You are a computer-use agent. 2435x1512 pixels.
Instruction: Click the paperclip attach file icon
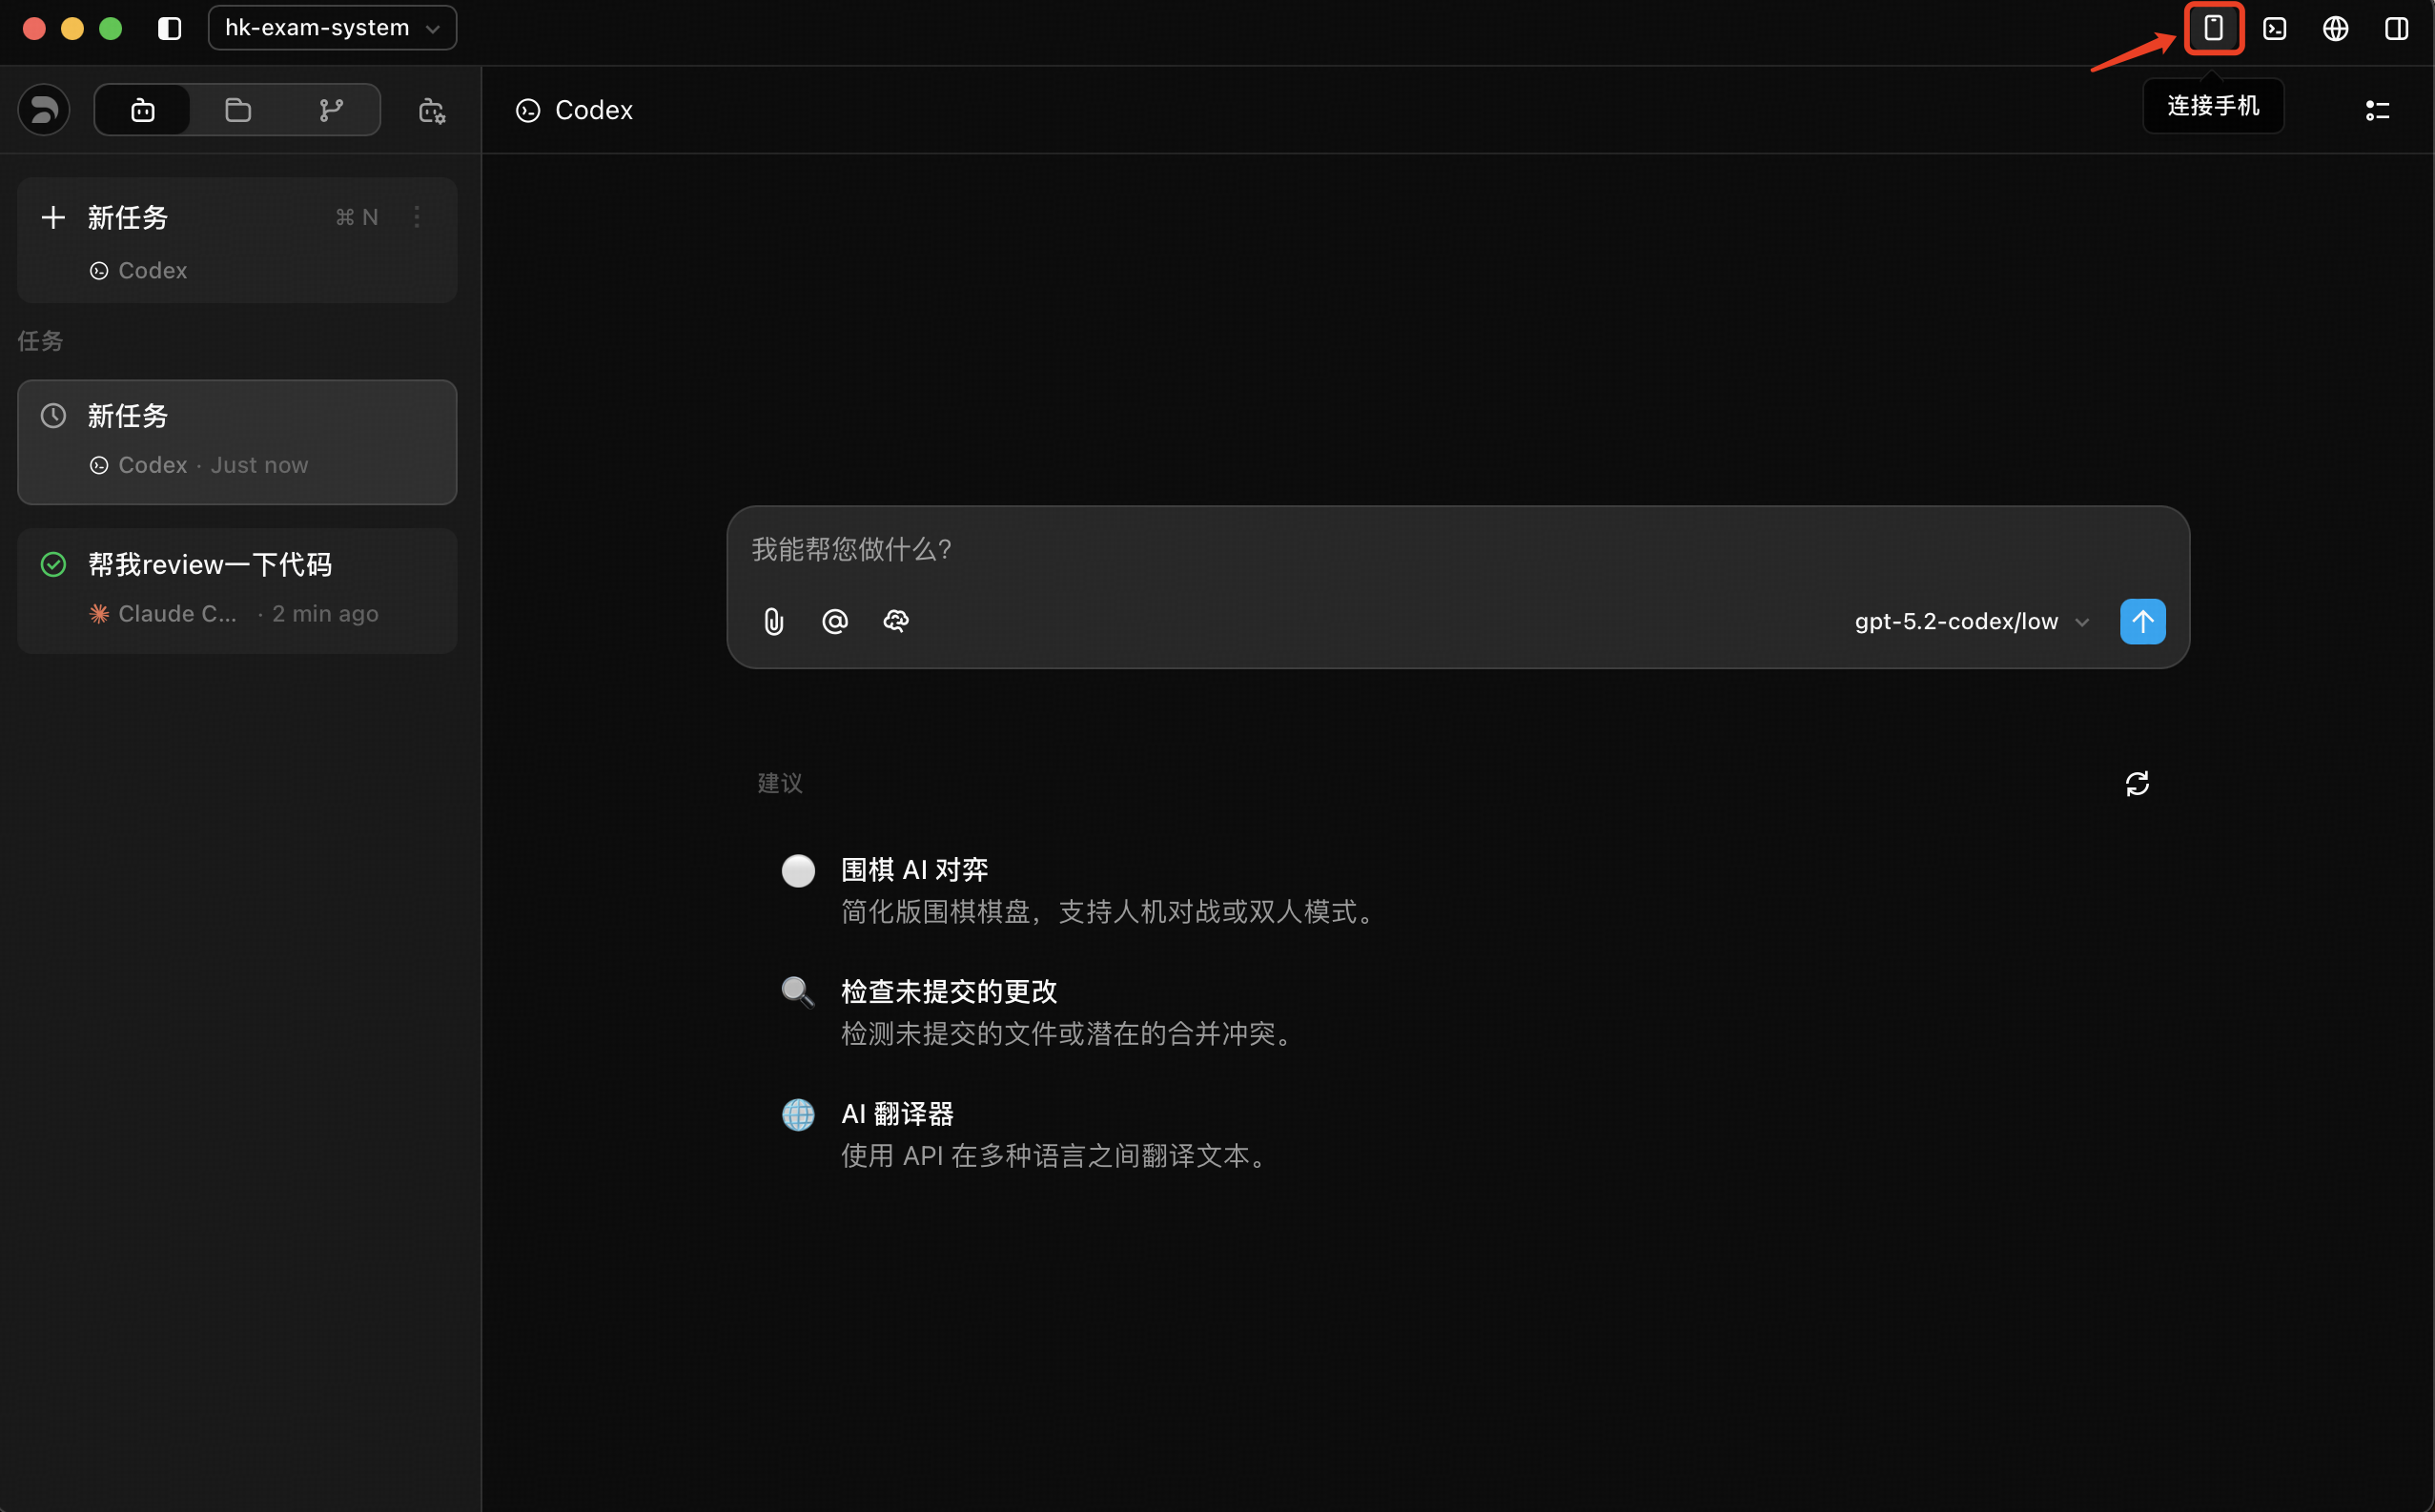773,621
